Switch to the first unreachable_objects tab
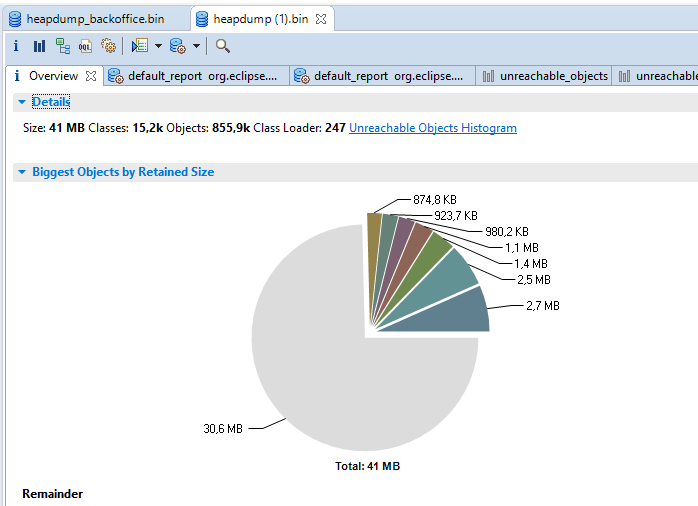Image resolution: width=698 pixels, height=506 pixels. point(545,77)
